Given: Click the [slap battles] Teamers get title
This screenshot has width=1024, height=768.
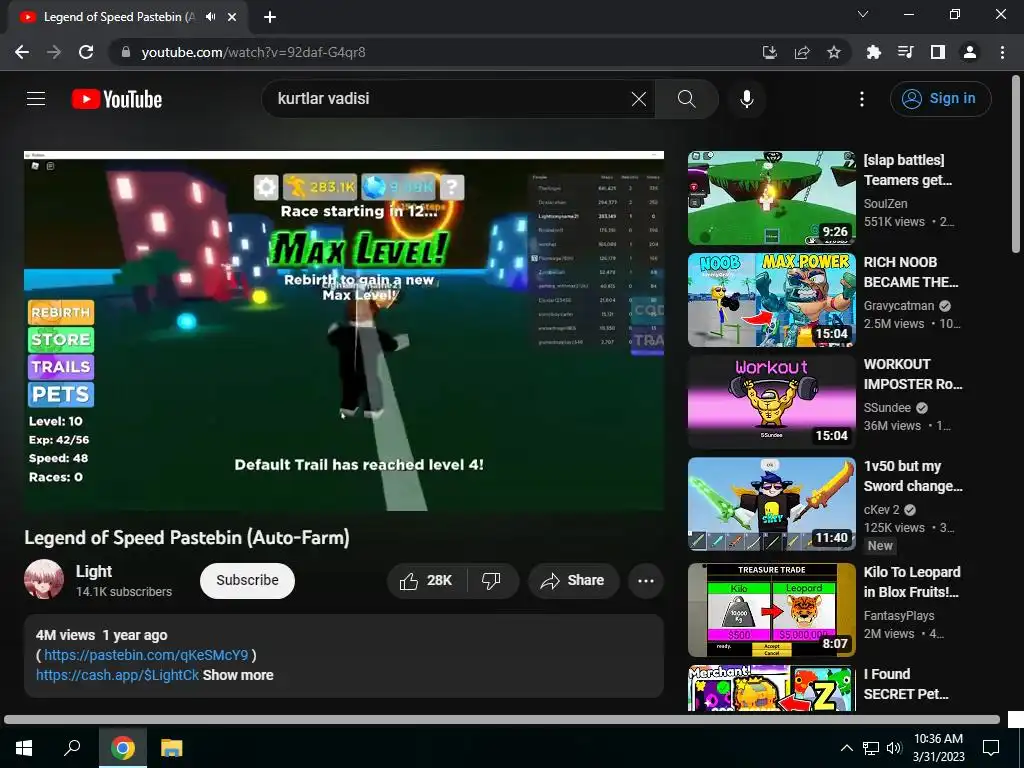Looking at the screenshot, I should pos(908,170).
